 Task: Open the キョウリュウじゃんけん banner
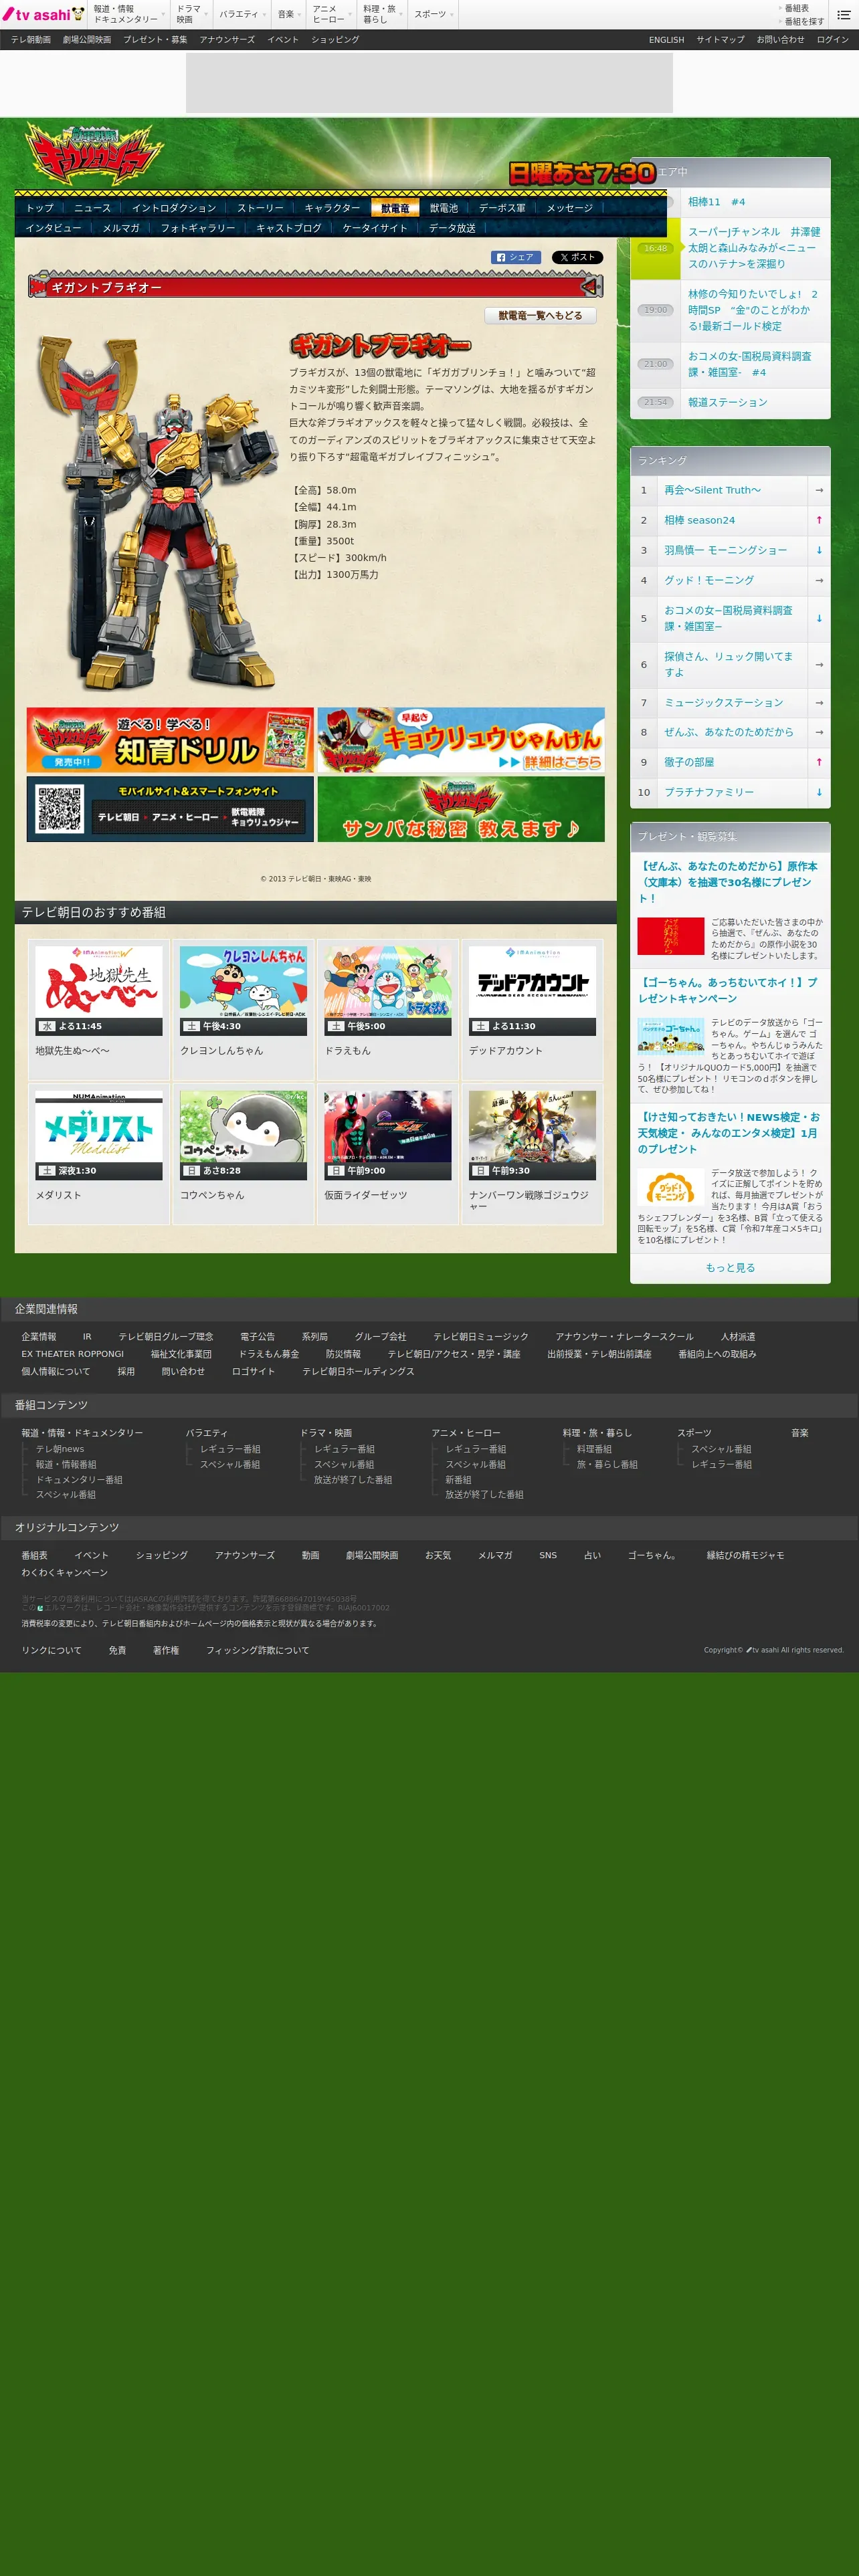click(461, 740)
